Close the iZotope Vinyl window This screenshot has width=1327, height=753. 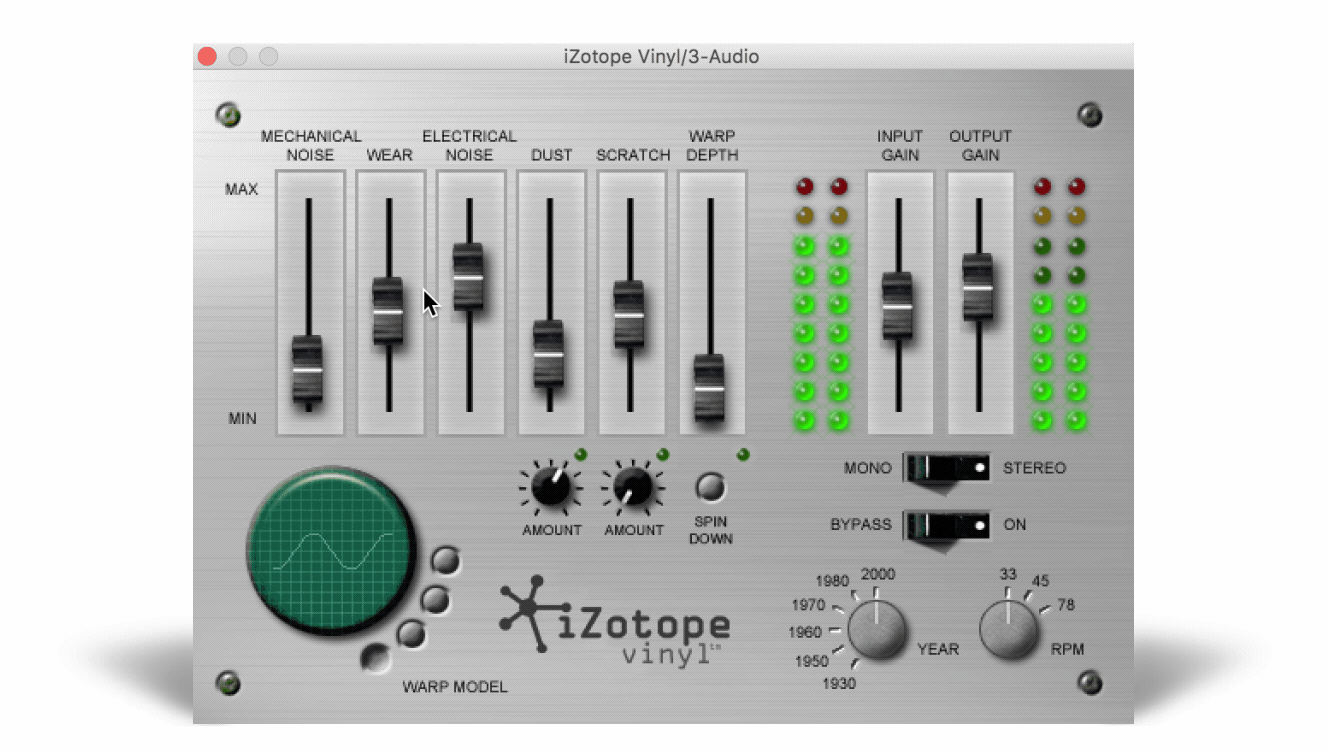point(207,57)
